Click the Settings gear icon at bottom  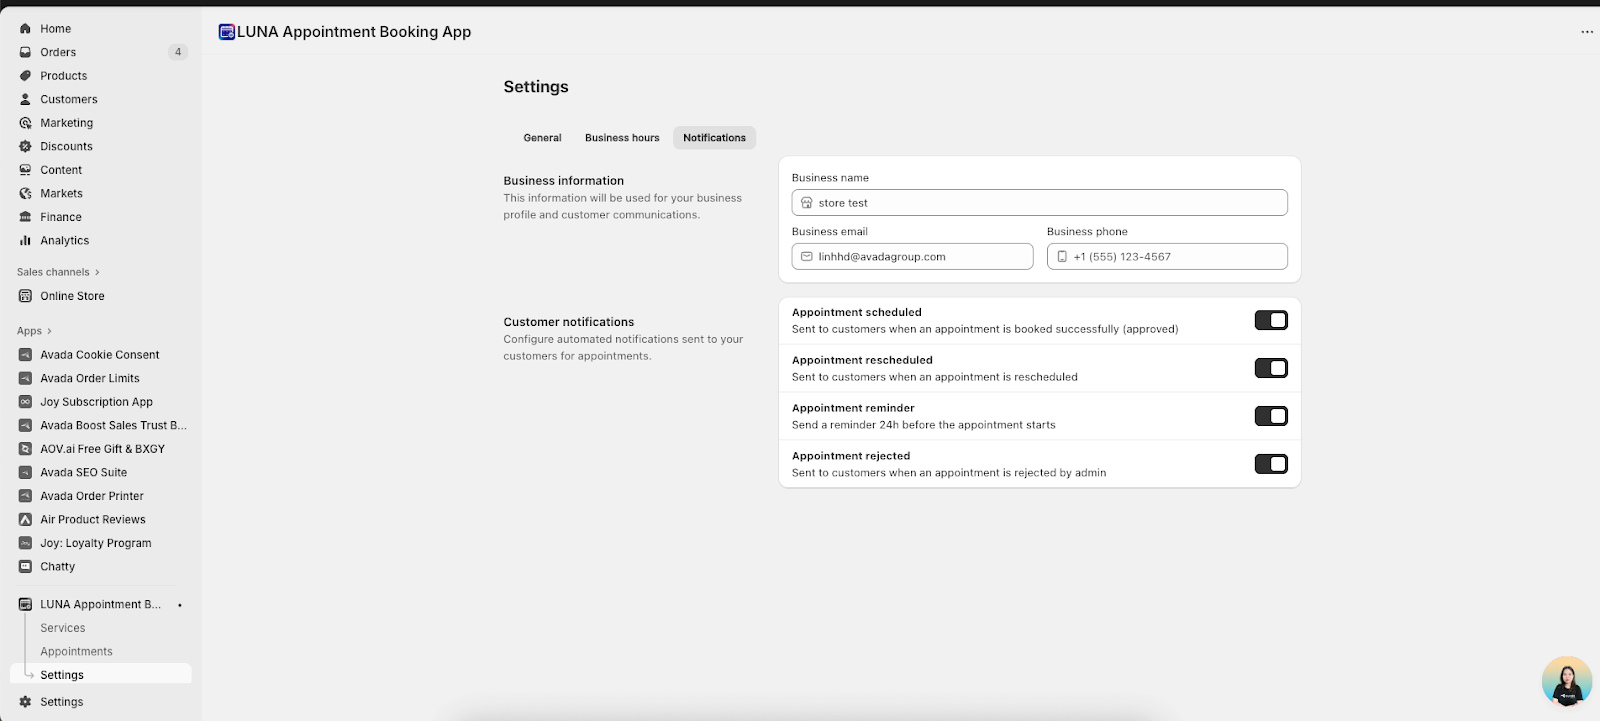25,702
